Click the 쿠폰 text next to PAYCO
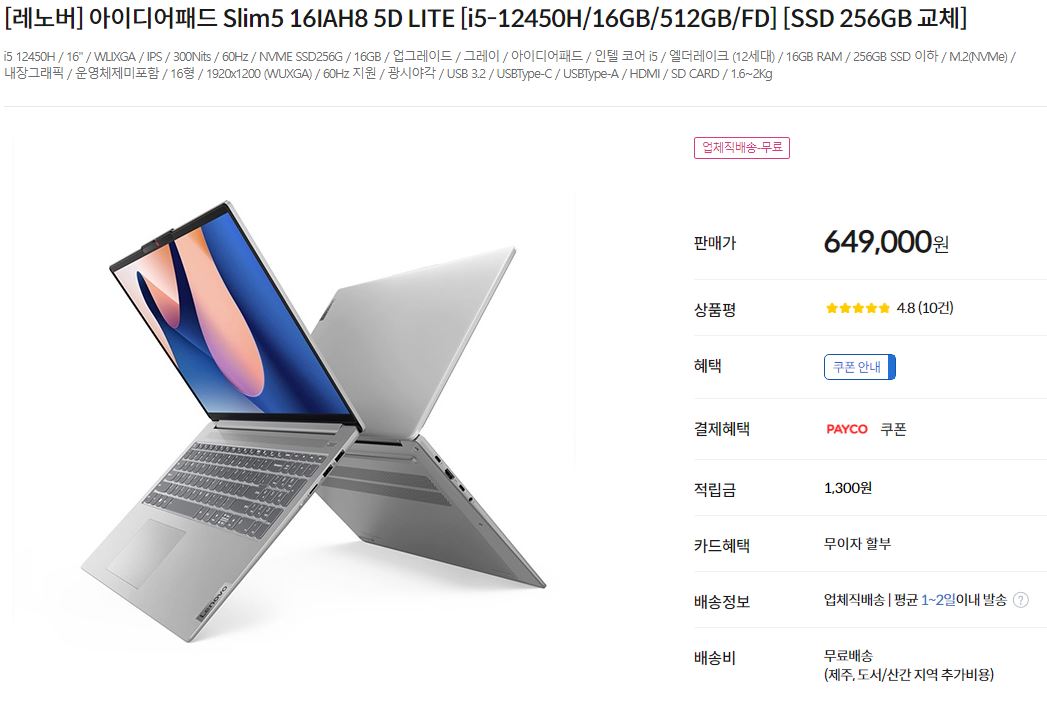The height and width of the screenshot is (702, 1047). tap(893, 429)
